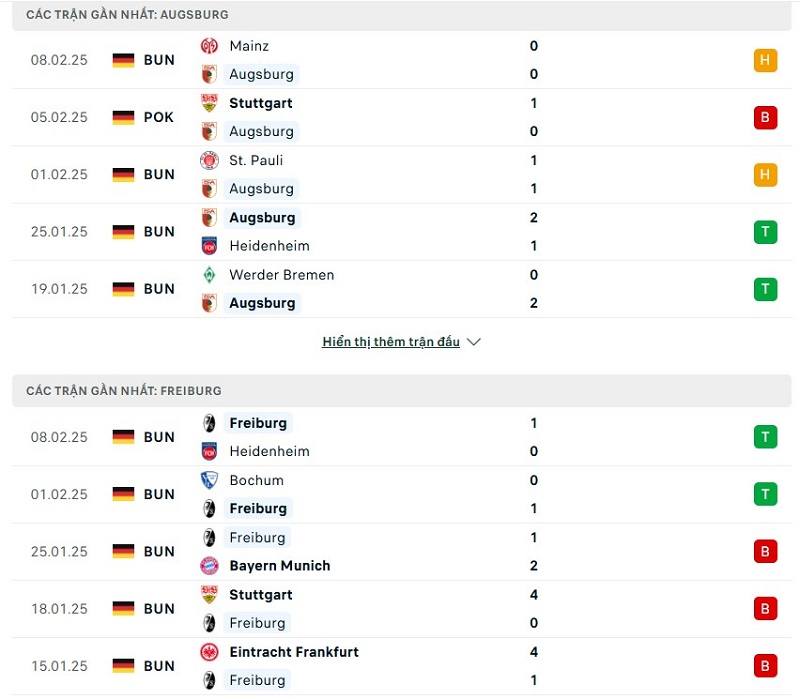Viewport: 800px width, 699px height.
Task: Click the green T badge on Freiburg vs Heidenheim
Action: pyautogui.click(x=765, y=437)
